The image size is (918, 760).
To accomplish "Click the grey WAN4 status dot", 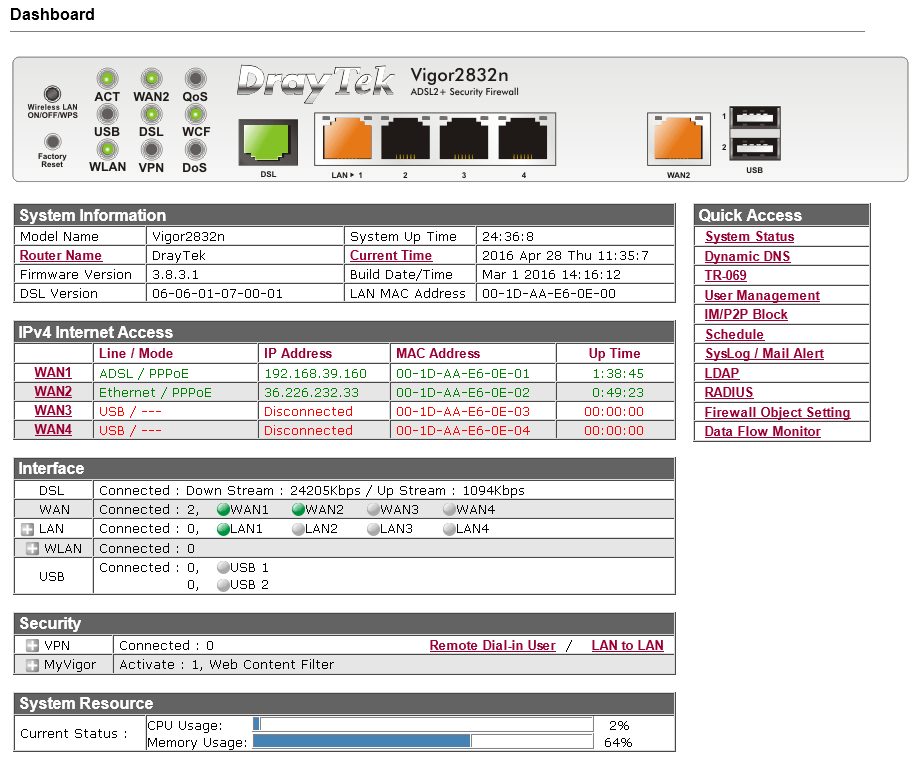I will pyautogui.click(x=449, y=509).
